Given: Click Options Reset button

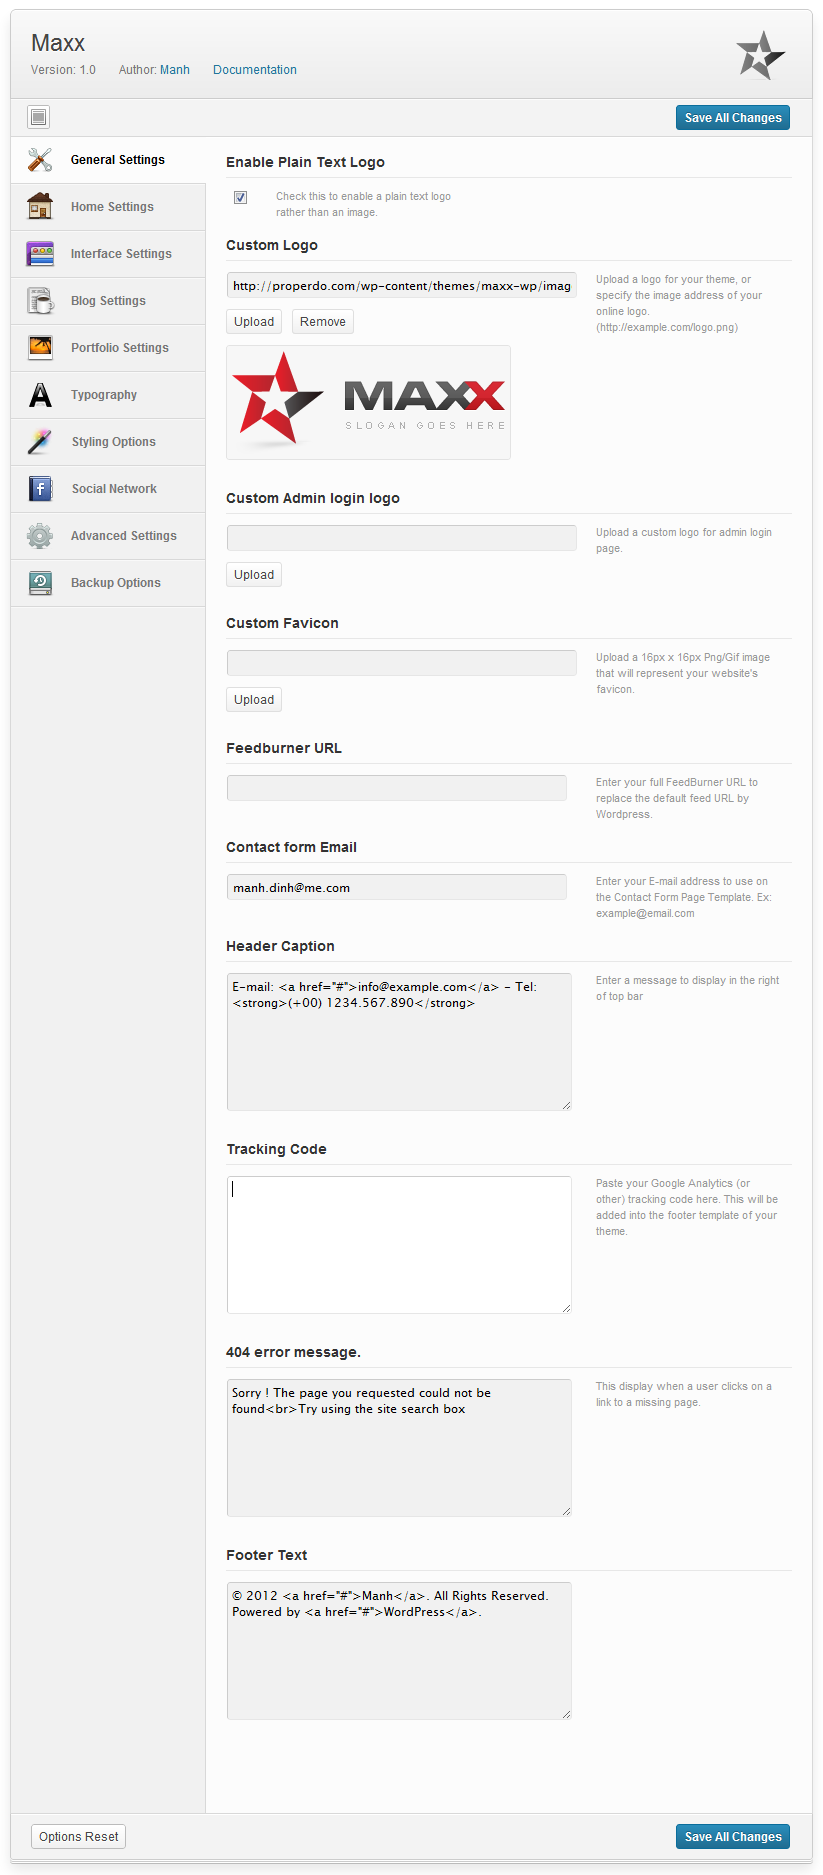Looking at the screenshot, I should [79, 1837].
